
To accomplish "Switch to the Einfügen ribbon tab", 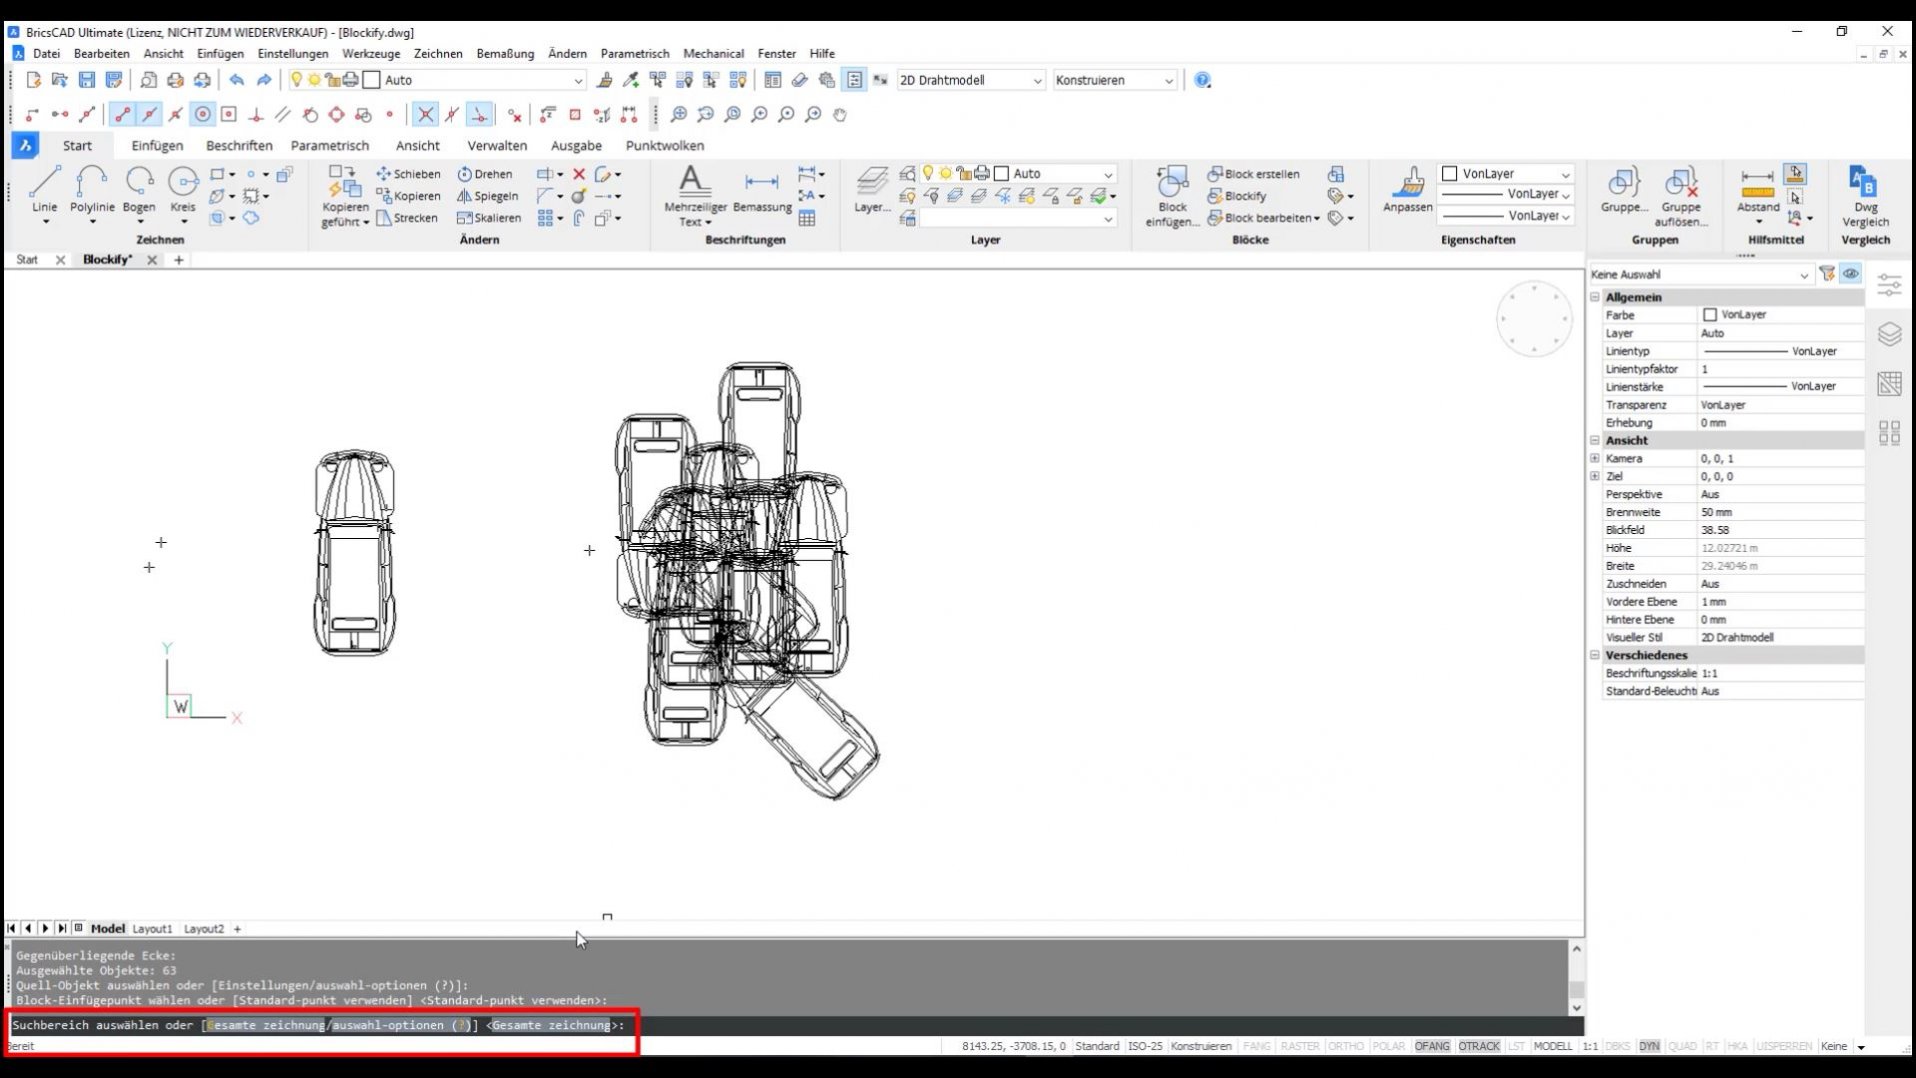I will click(157, 145).
